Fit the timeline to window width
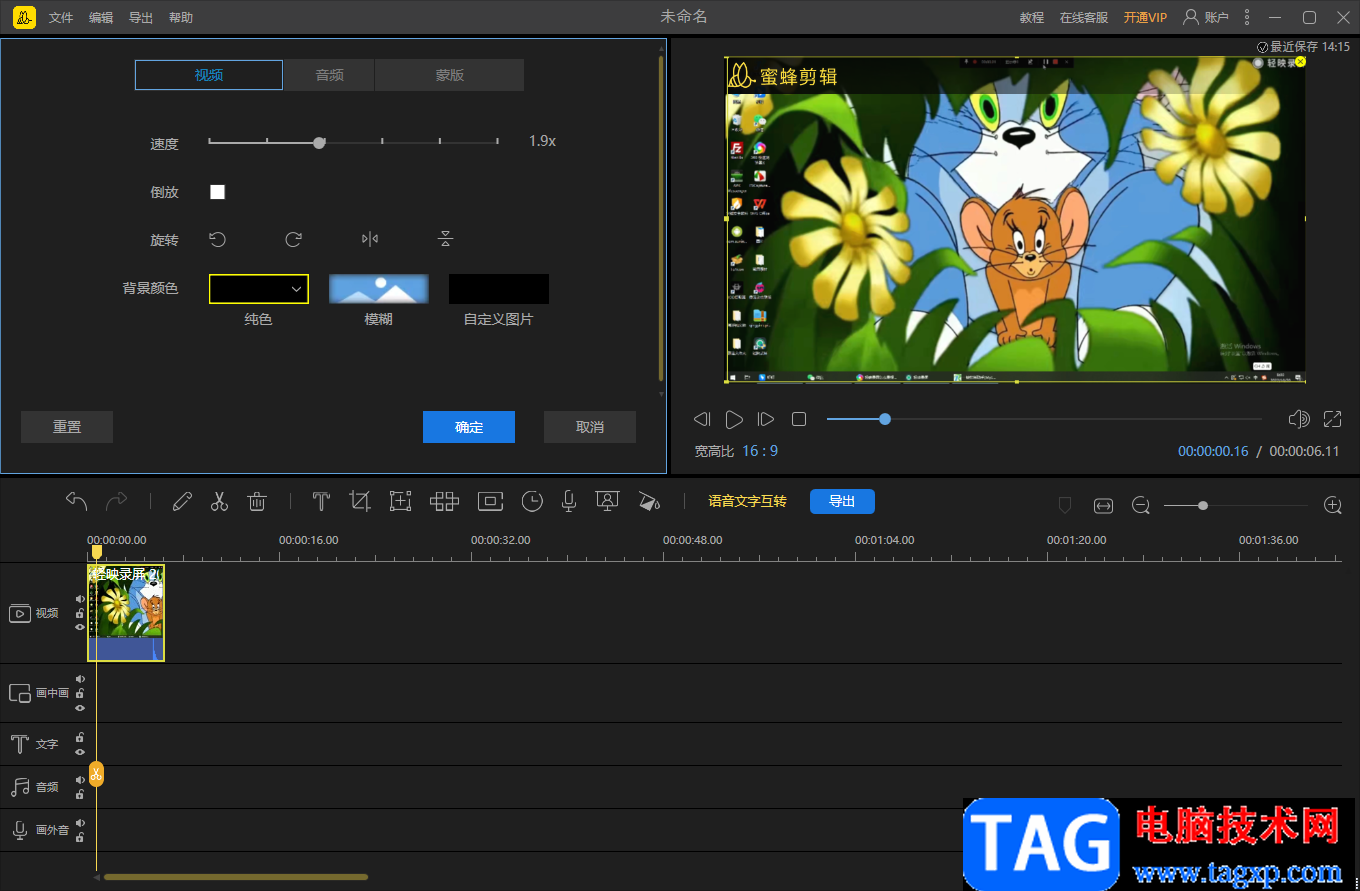This screenshot has width=1360, height=891. [1103, 506]
